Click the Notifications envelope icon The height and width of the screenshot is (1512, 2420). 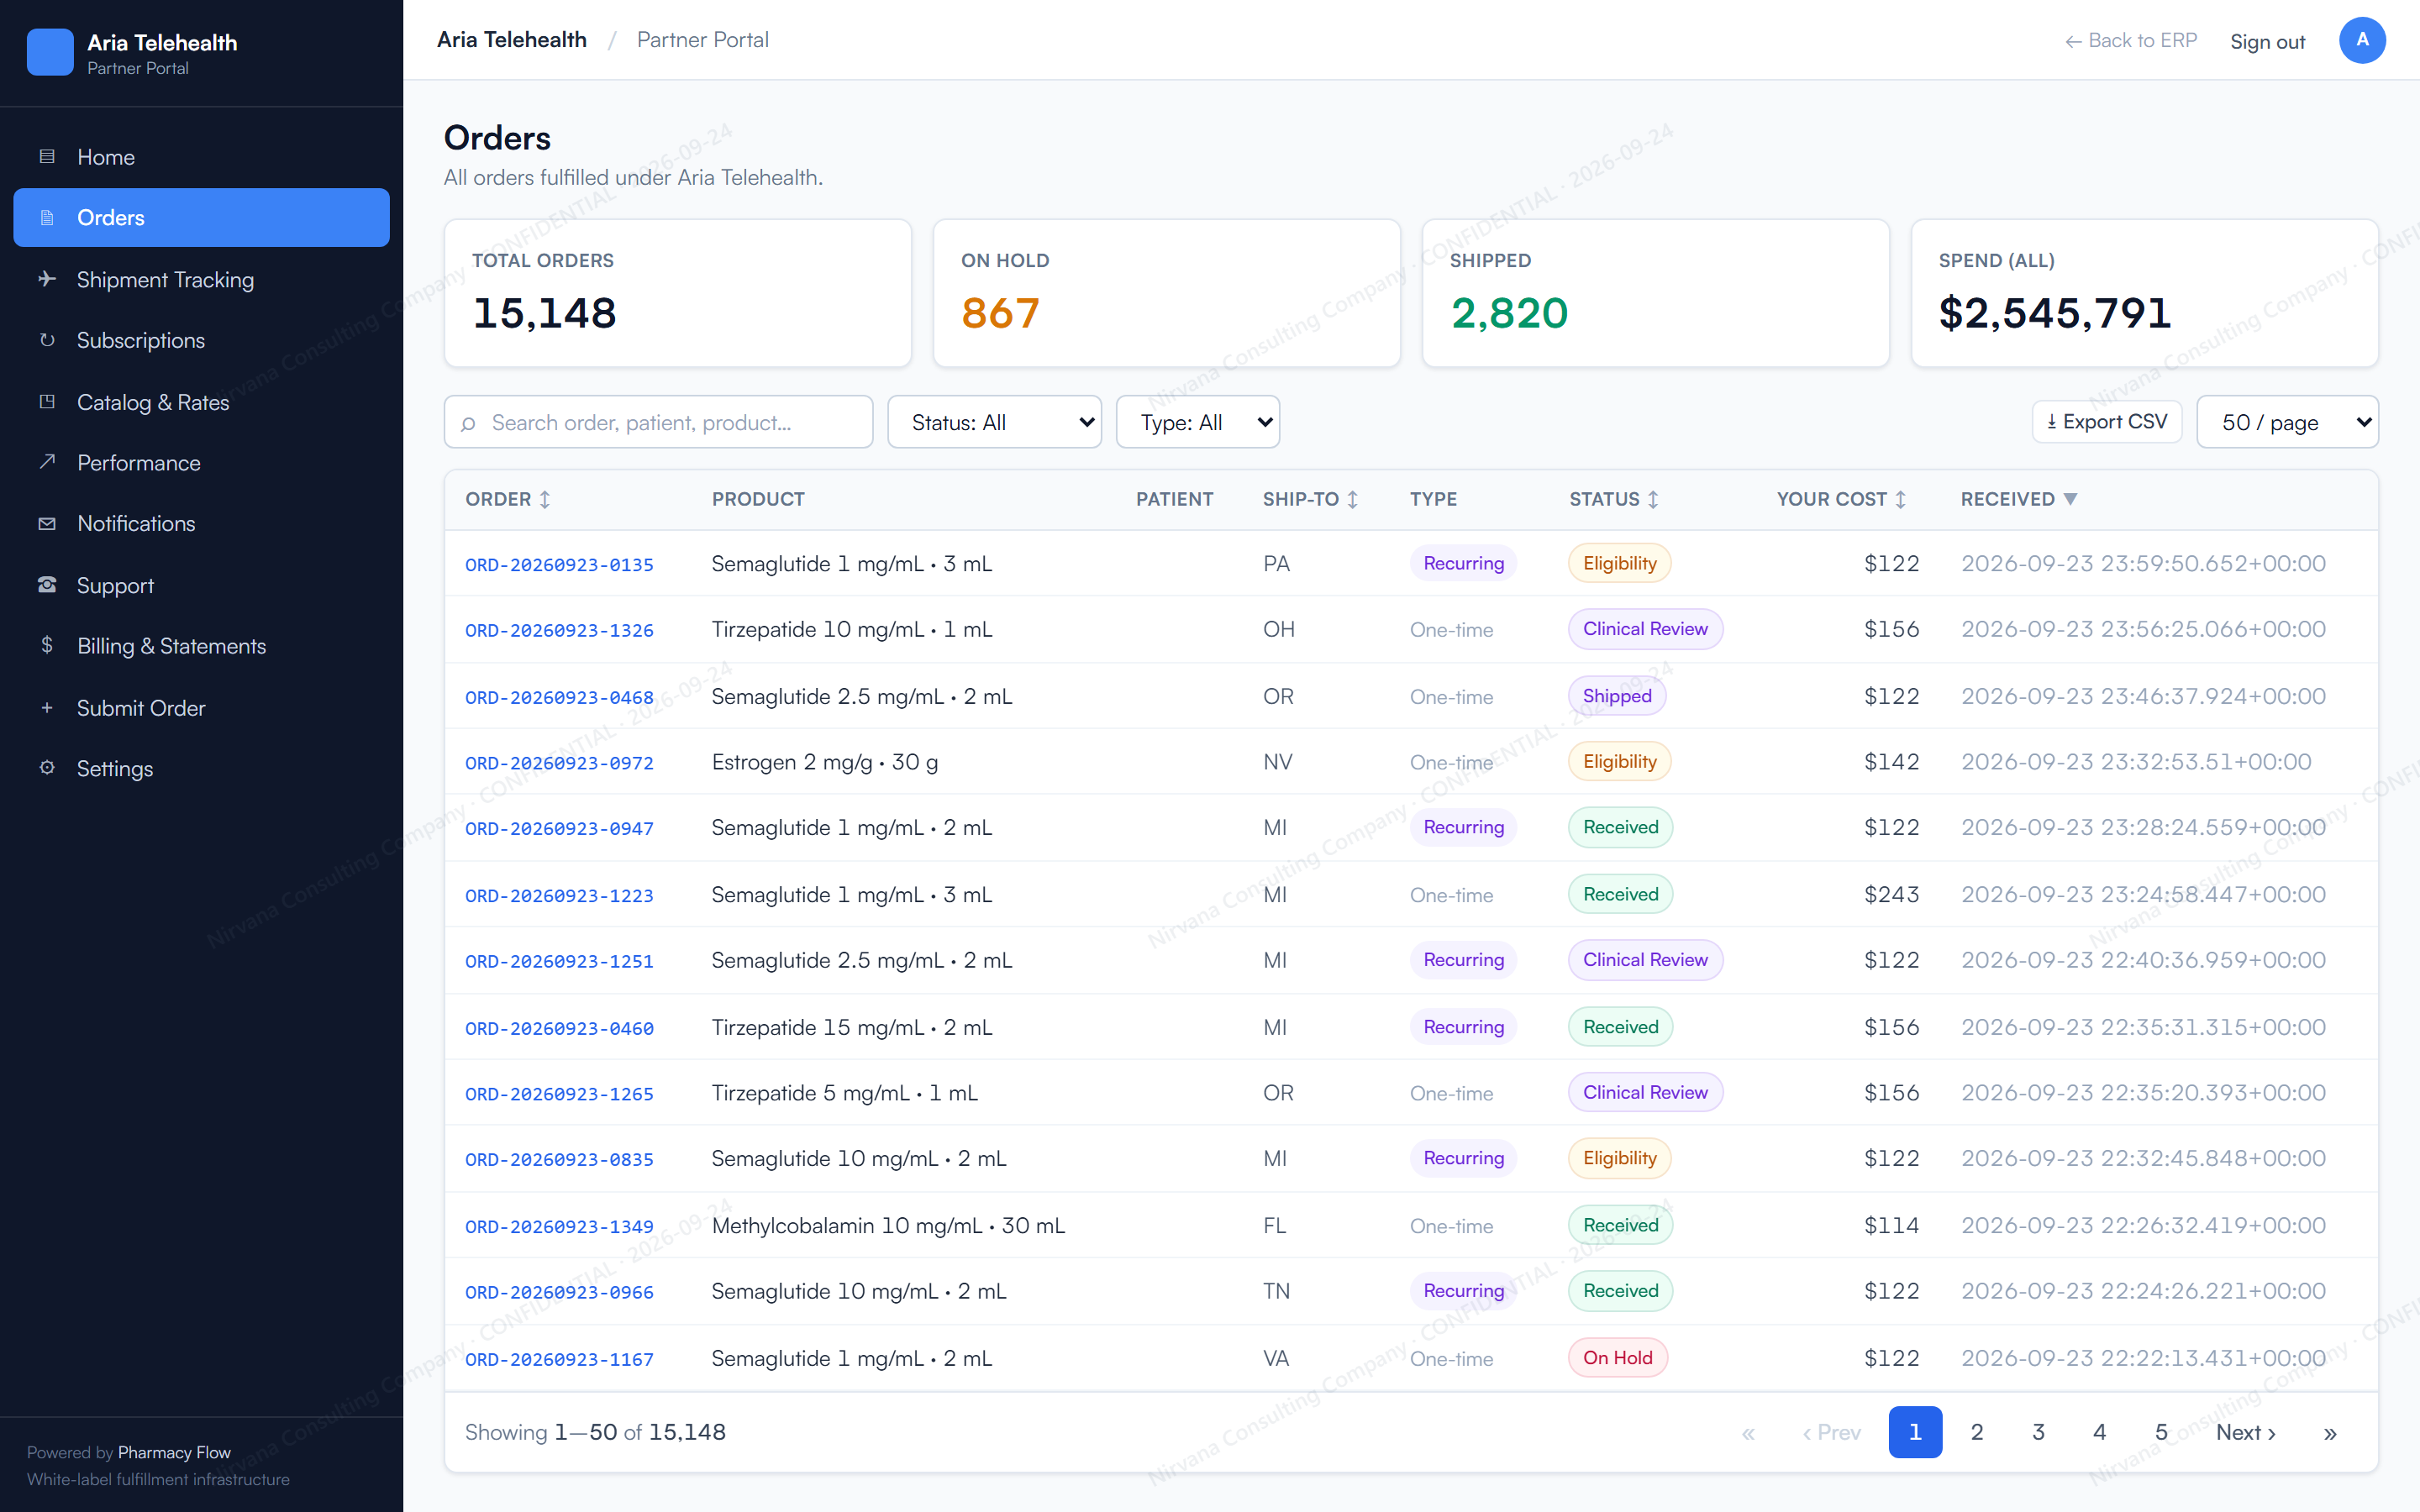click(46, 523)
